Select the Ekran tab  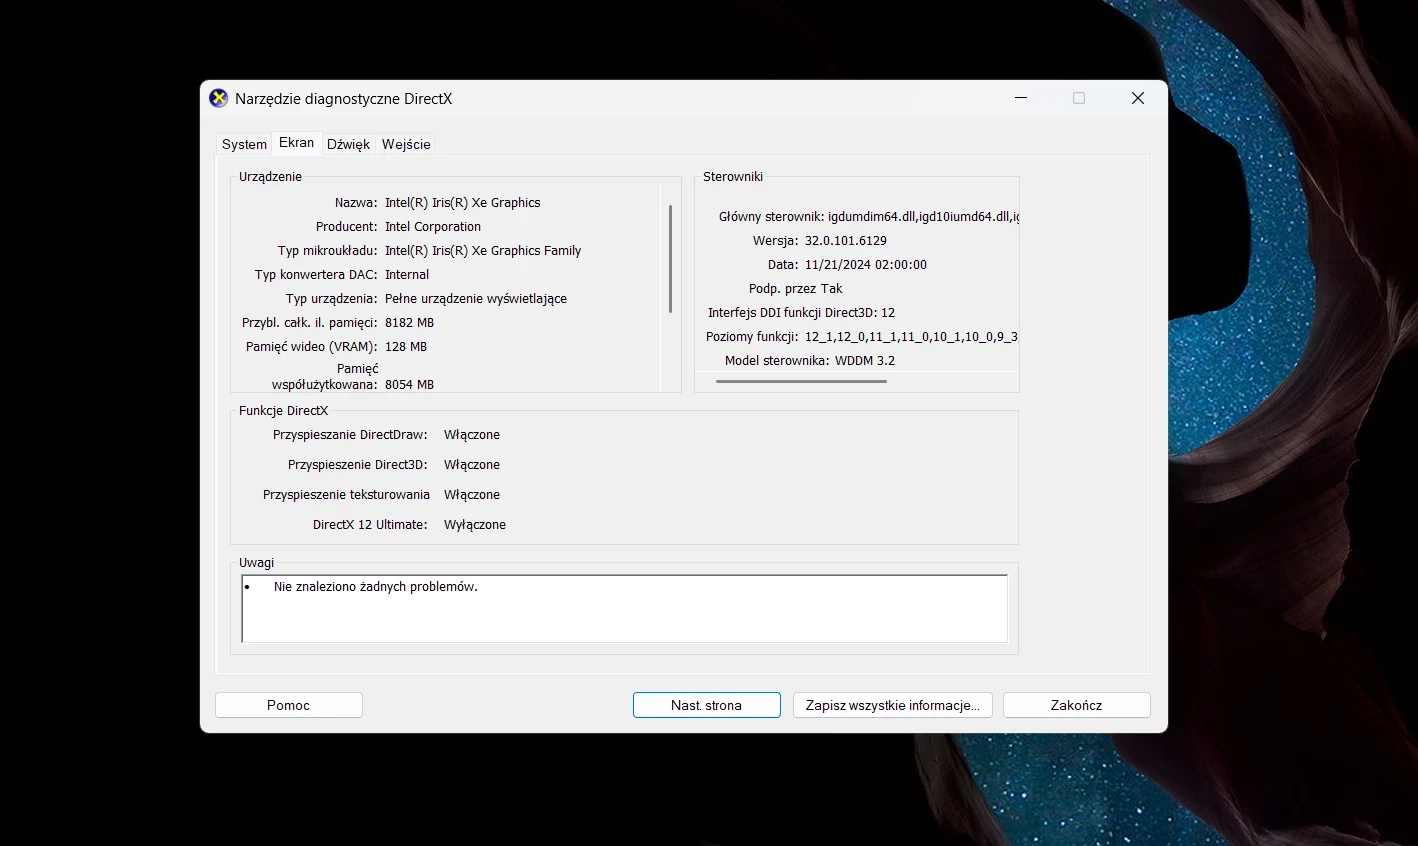[296, 143]
